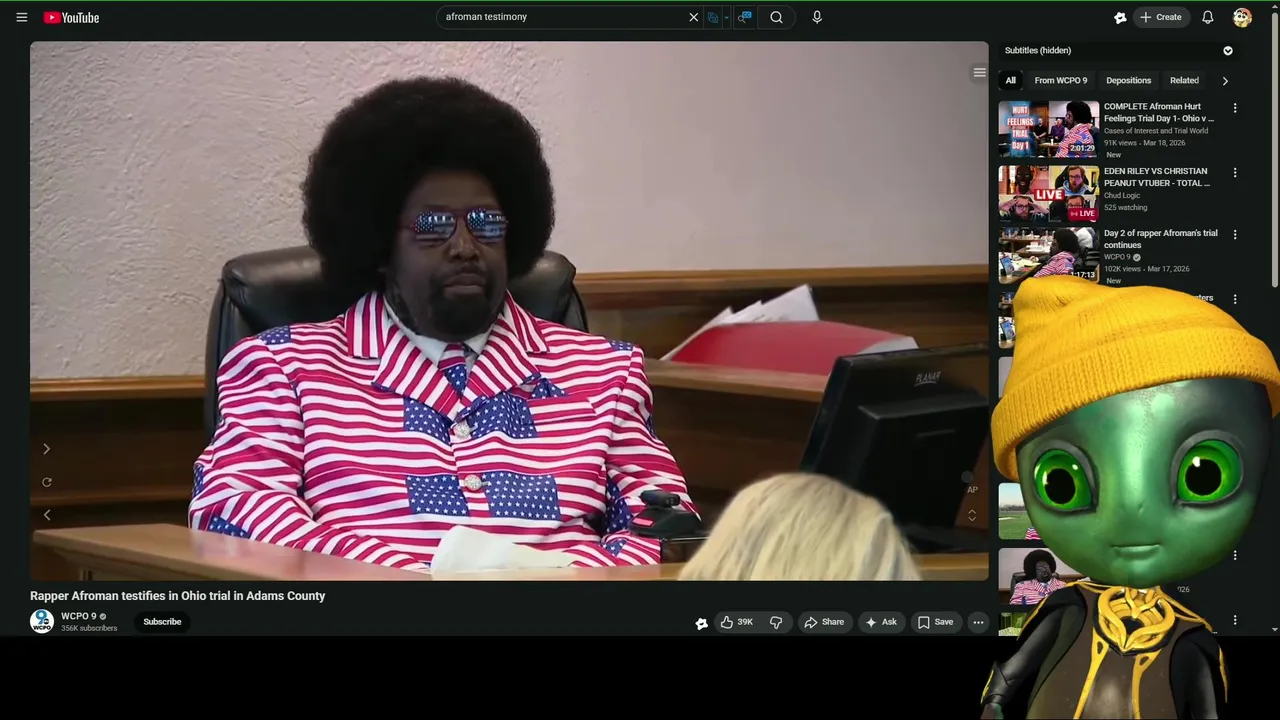
Task: Open menu for Day 2 Afroman trial video
Action: tap(1235, 234)
